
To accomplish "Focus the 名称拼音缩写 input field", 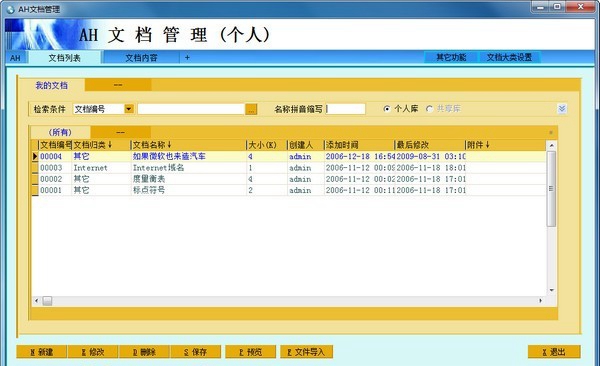I will pyautogui.click(x=346, y=109).
